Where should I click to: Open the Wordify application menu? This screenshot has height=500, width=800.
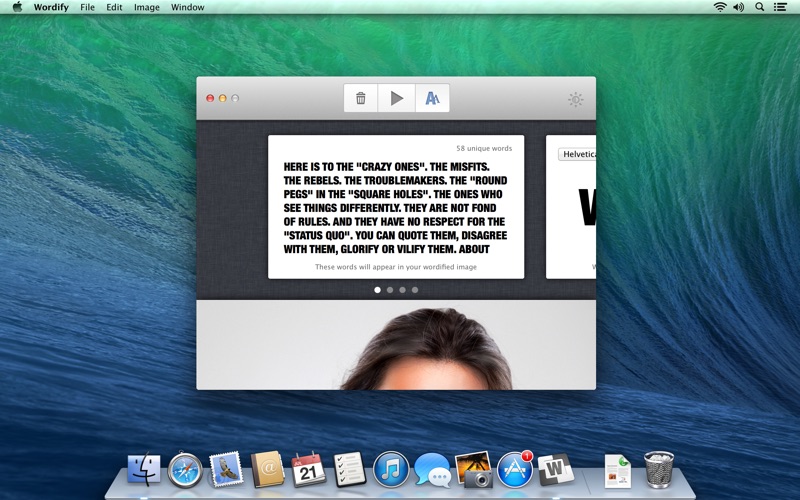point(51,7)
